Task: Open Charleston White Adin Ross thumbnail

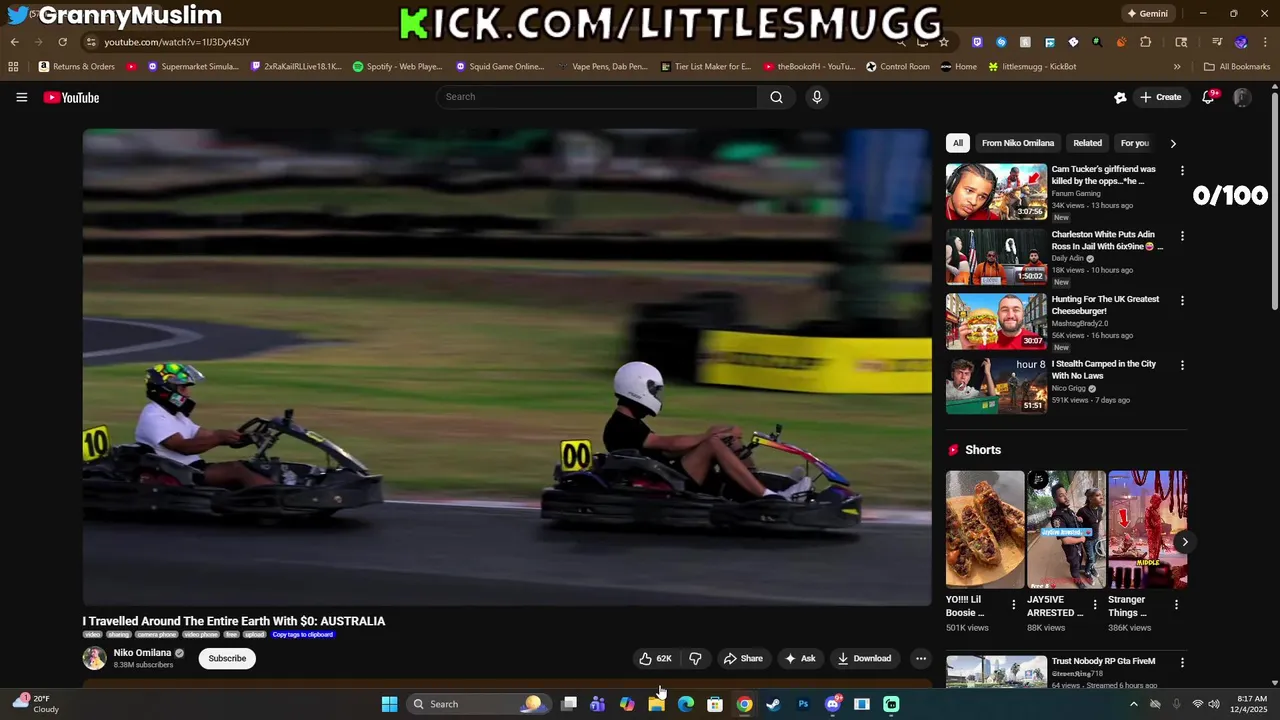Action: tap(996, 257)
